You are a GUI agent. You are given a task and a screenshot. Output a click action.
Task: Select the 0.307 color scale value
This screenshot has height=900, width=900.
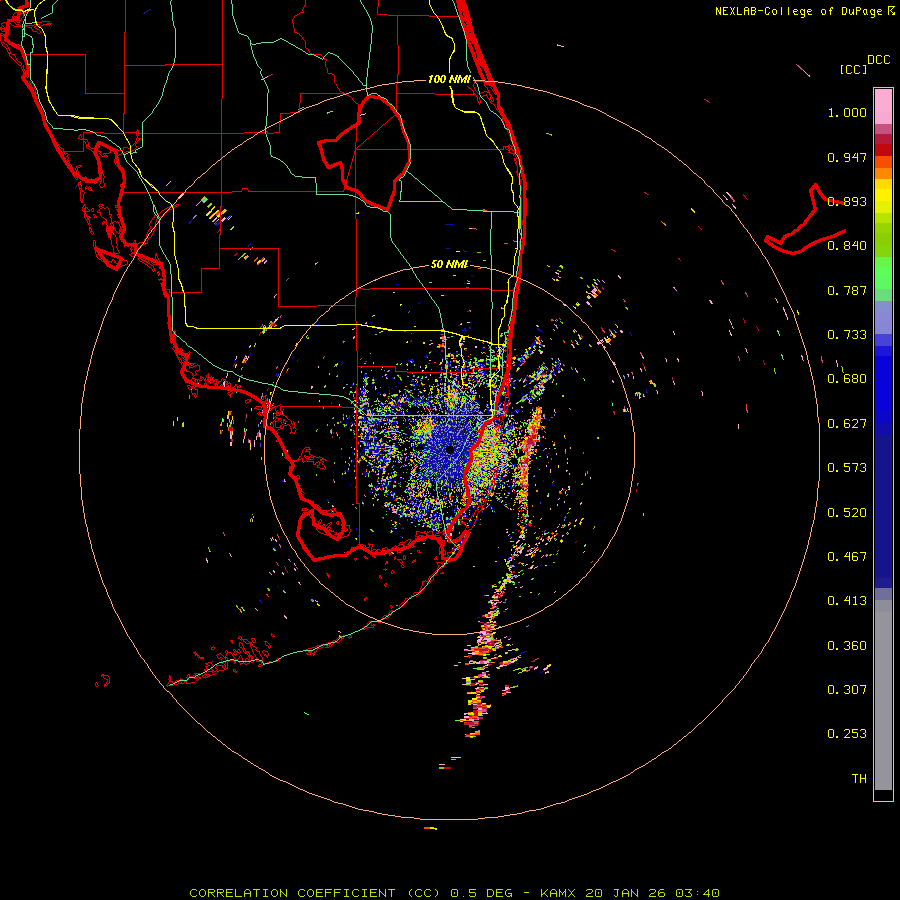coord(847,690)
